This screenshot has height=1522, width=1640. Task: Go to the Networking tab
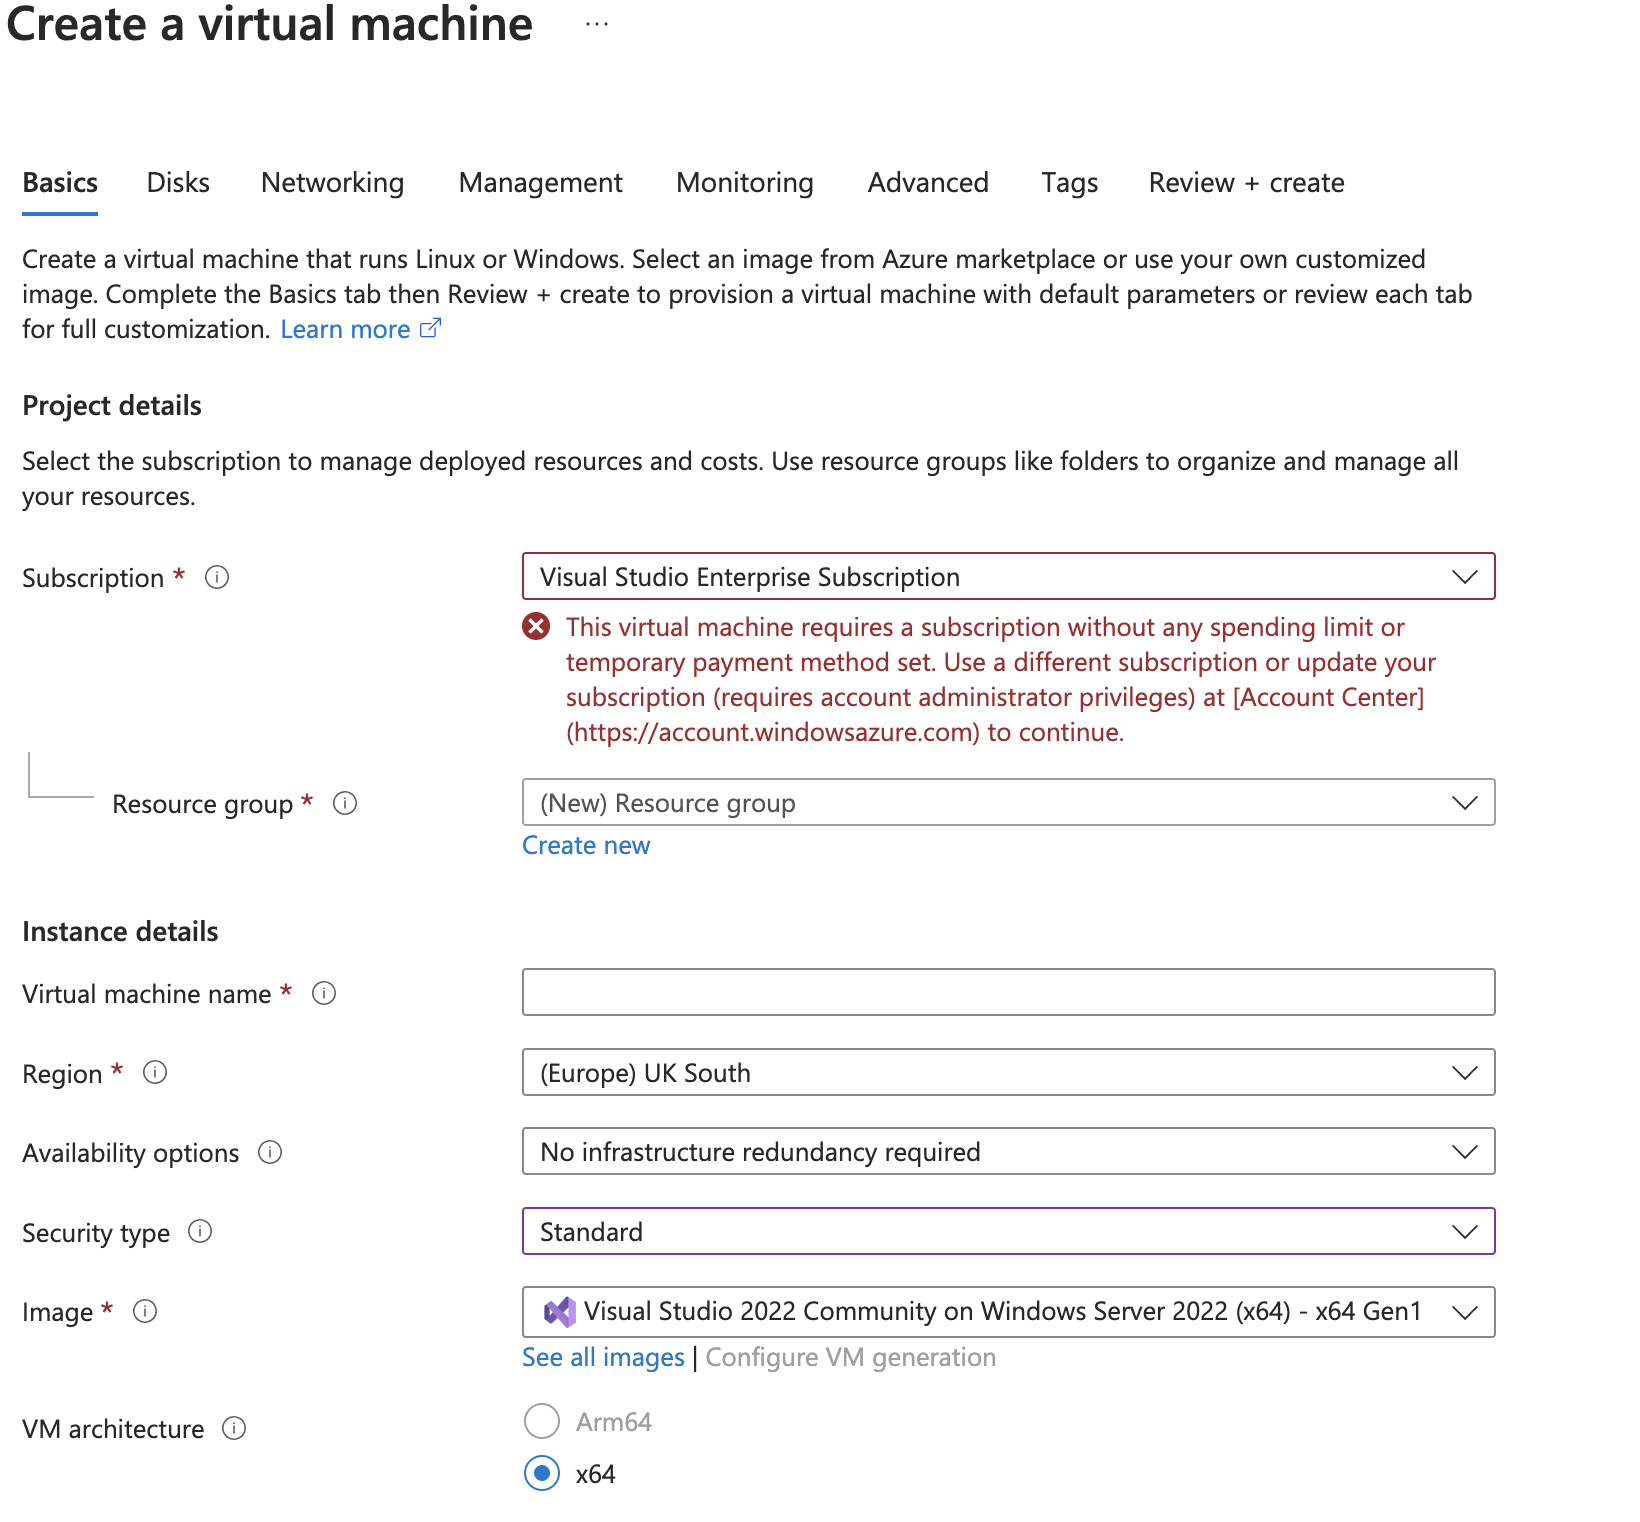332,183
